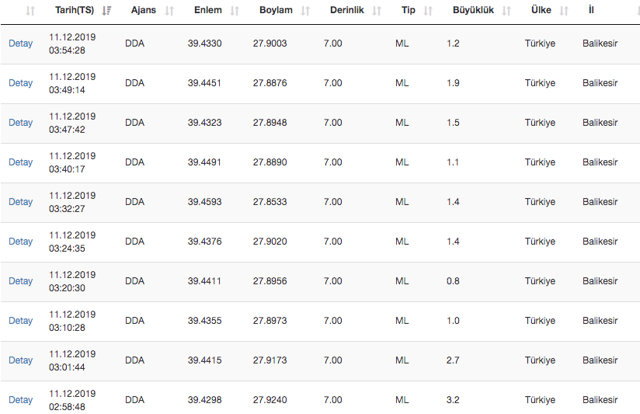
Task: Click the İl column header
Action: click(x=591, y=10)
